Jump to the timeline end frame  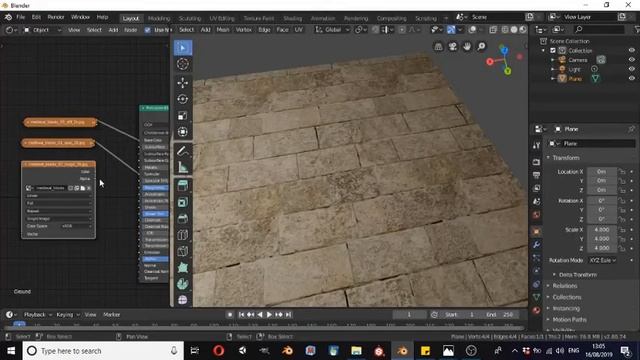coord(288,315)
